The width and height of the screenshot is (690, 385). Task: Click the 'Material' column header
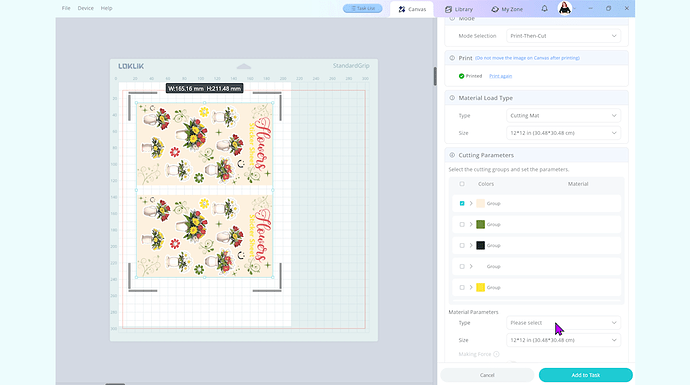tap(578, 184)
